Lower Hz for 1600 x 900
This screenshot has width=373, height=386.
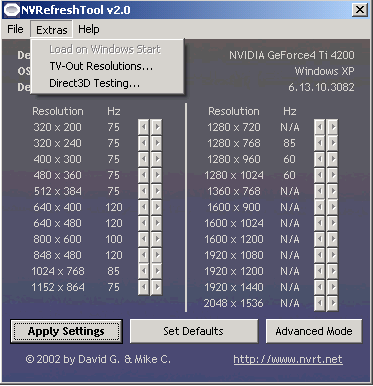(320, 207)
